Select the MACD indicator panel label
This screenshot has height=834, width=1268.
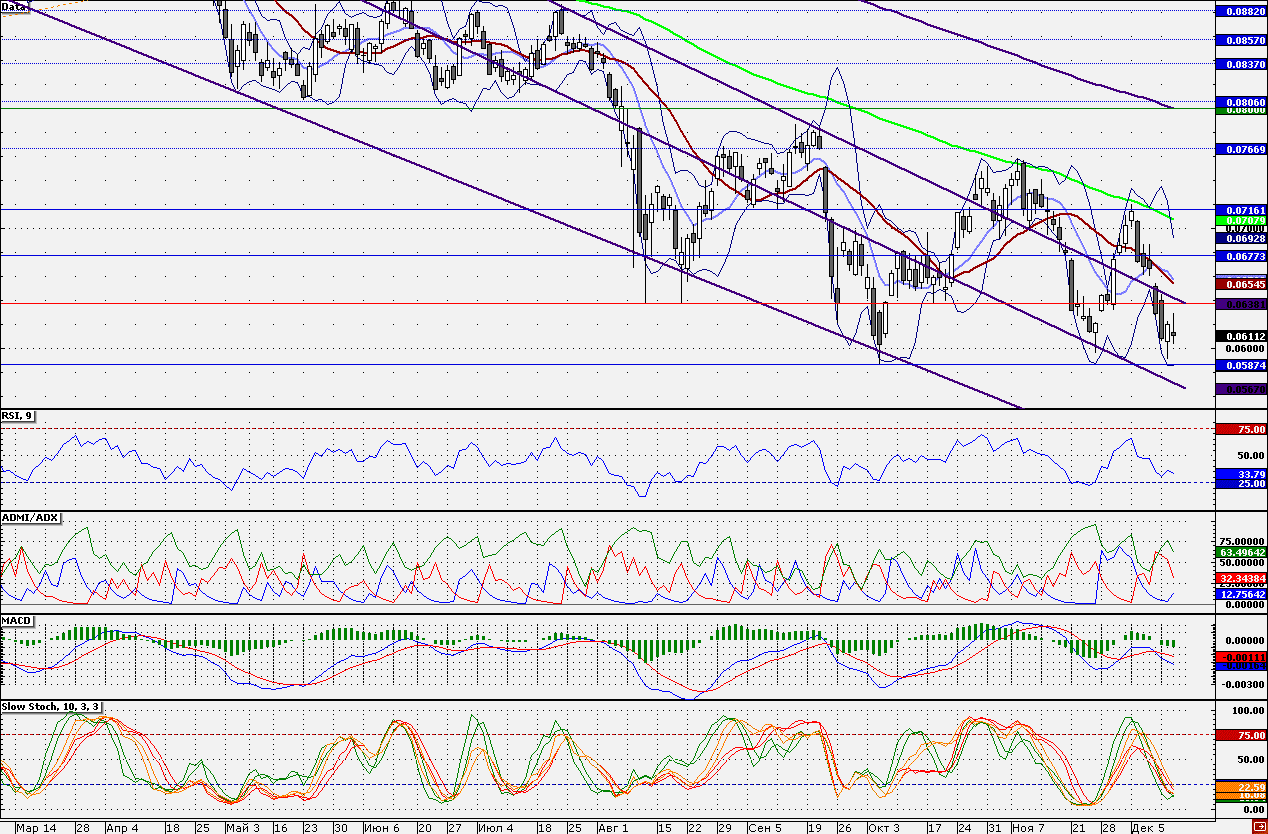(15, 621)
